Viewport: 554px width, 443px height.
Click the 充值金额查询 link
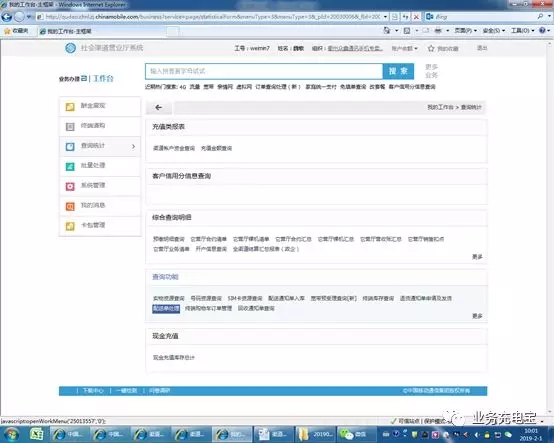[216, 148]
